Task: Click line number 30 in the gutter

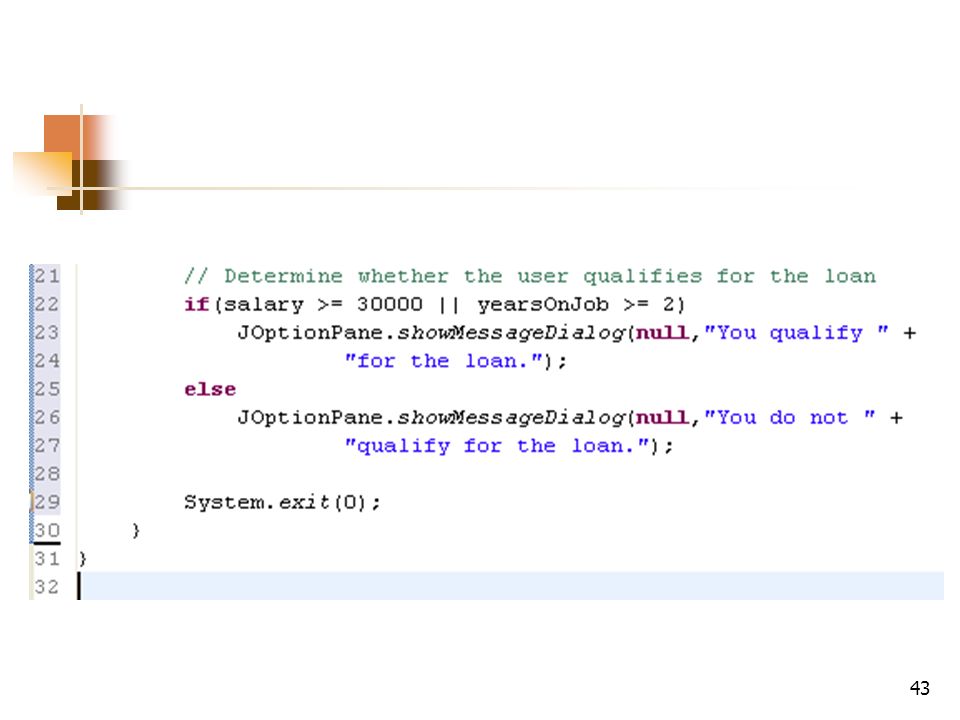Action: pyautogui.click(x=47, y=530)
